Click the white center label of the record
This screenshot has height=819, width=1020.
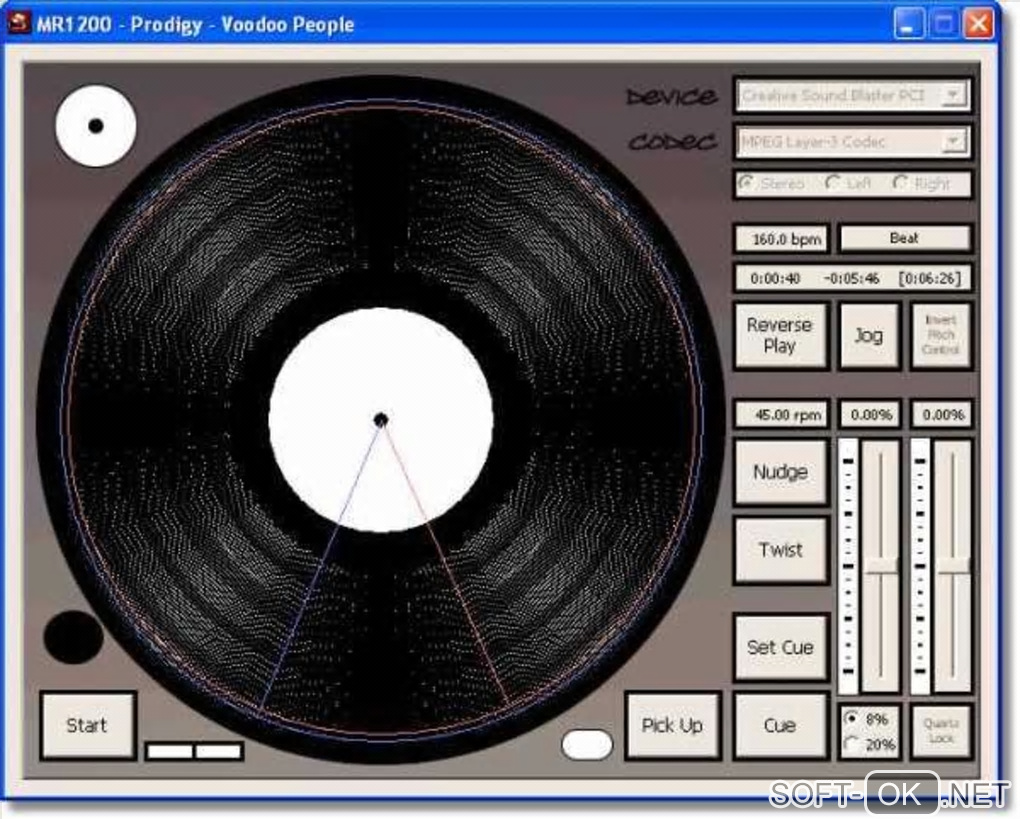[x=381, y=420]
